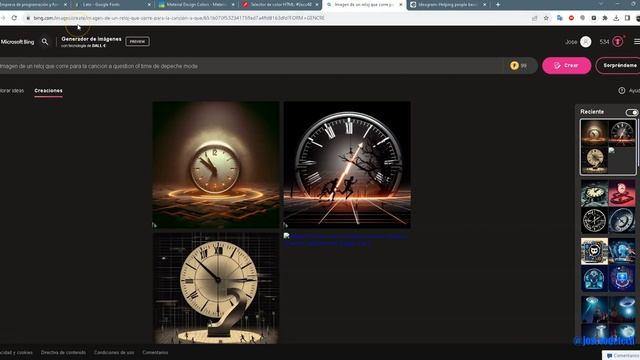Switch to the Explorar ideas tab
This screenshot has width=640, height=360.
pos(12,91)
